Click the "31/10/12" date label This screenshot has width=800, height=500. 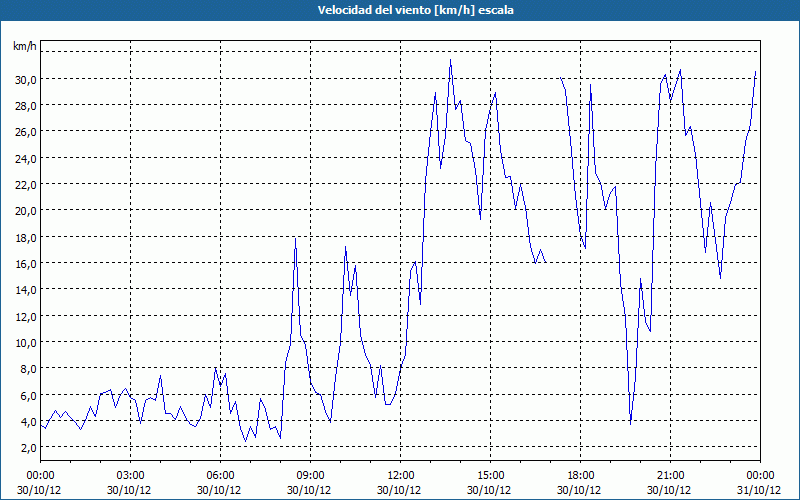(759, 490)
